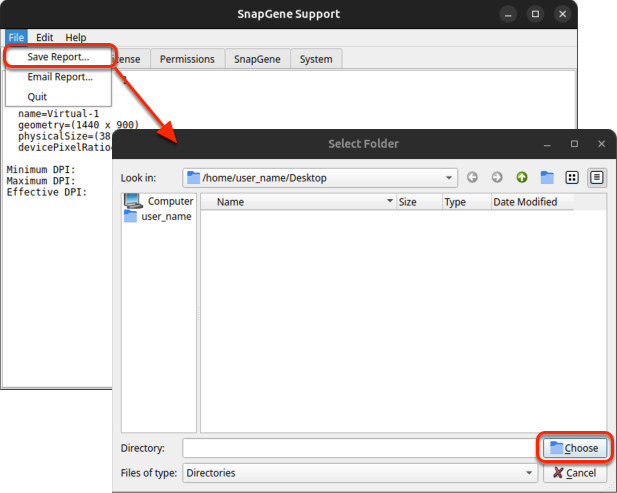Click the Minimum DPI text
617x493 pixels.
41,170
